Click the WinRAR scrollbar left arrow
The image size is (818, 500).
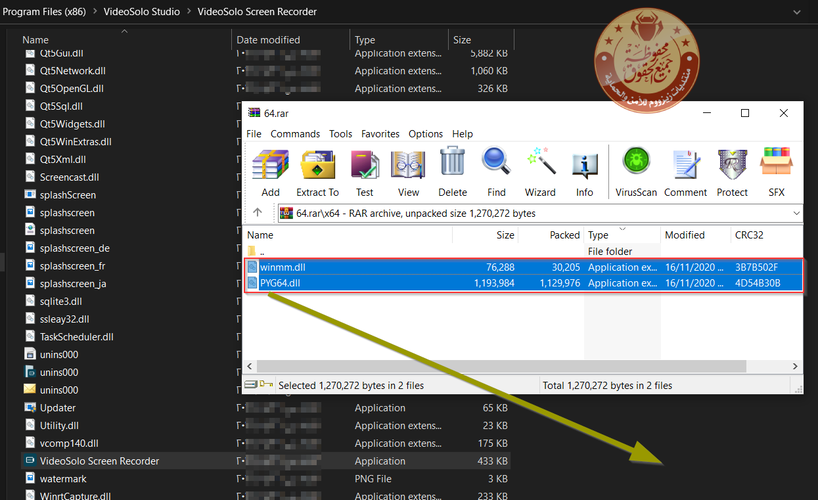coord(249,366)
